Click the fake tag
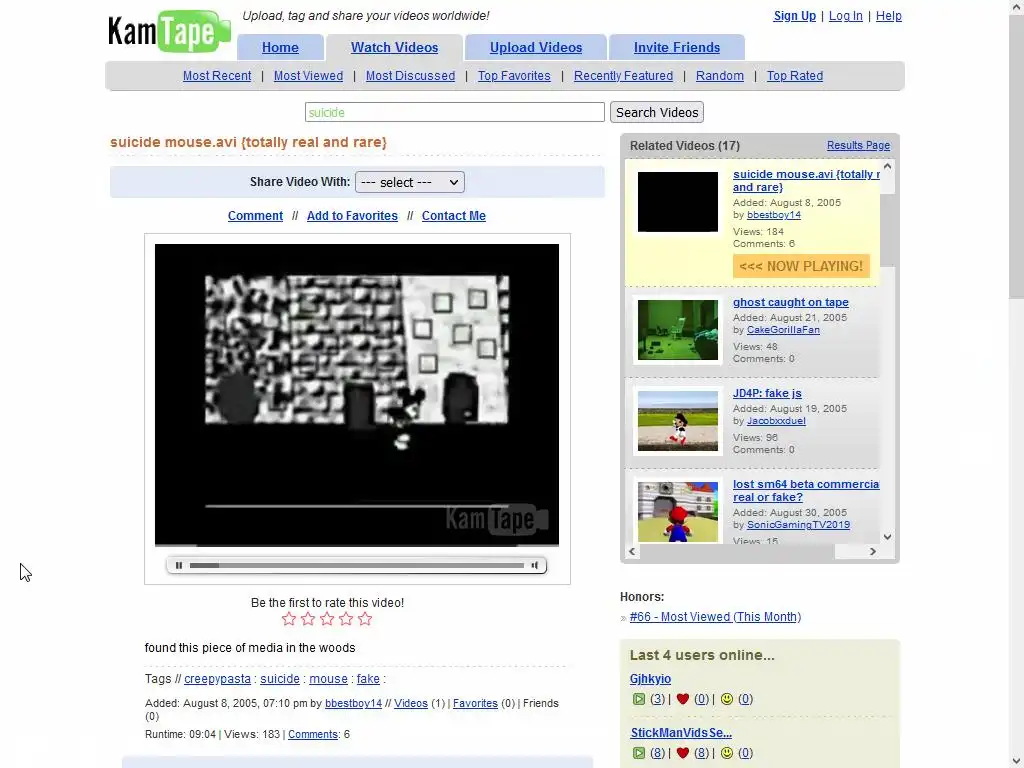Screen dimensions: 1024x768 [x=368, y=679]
